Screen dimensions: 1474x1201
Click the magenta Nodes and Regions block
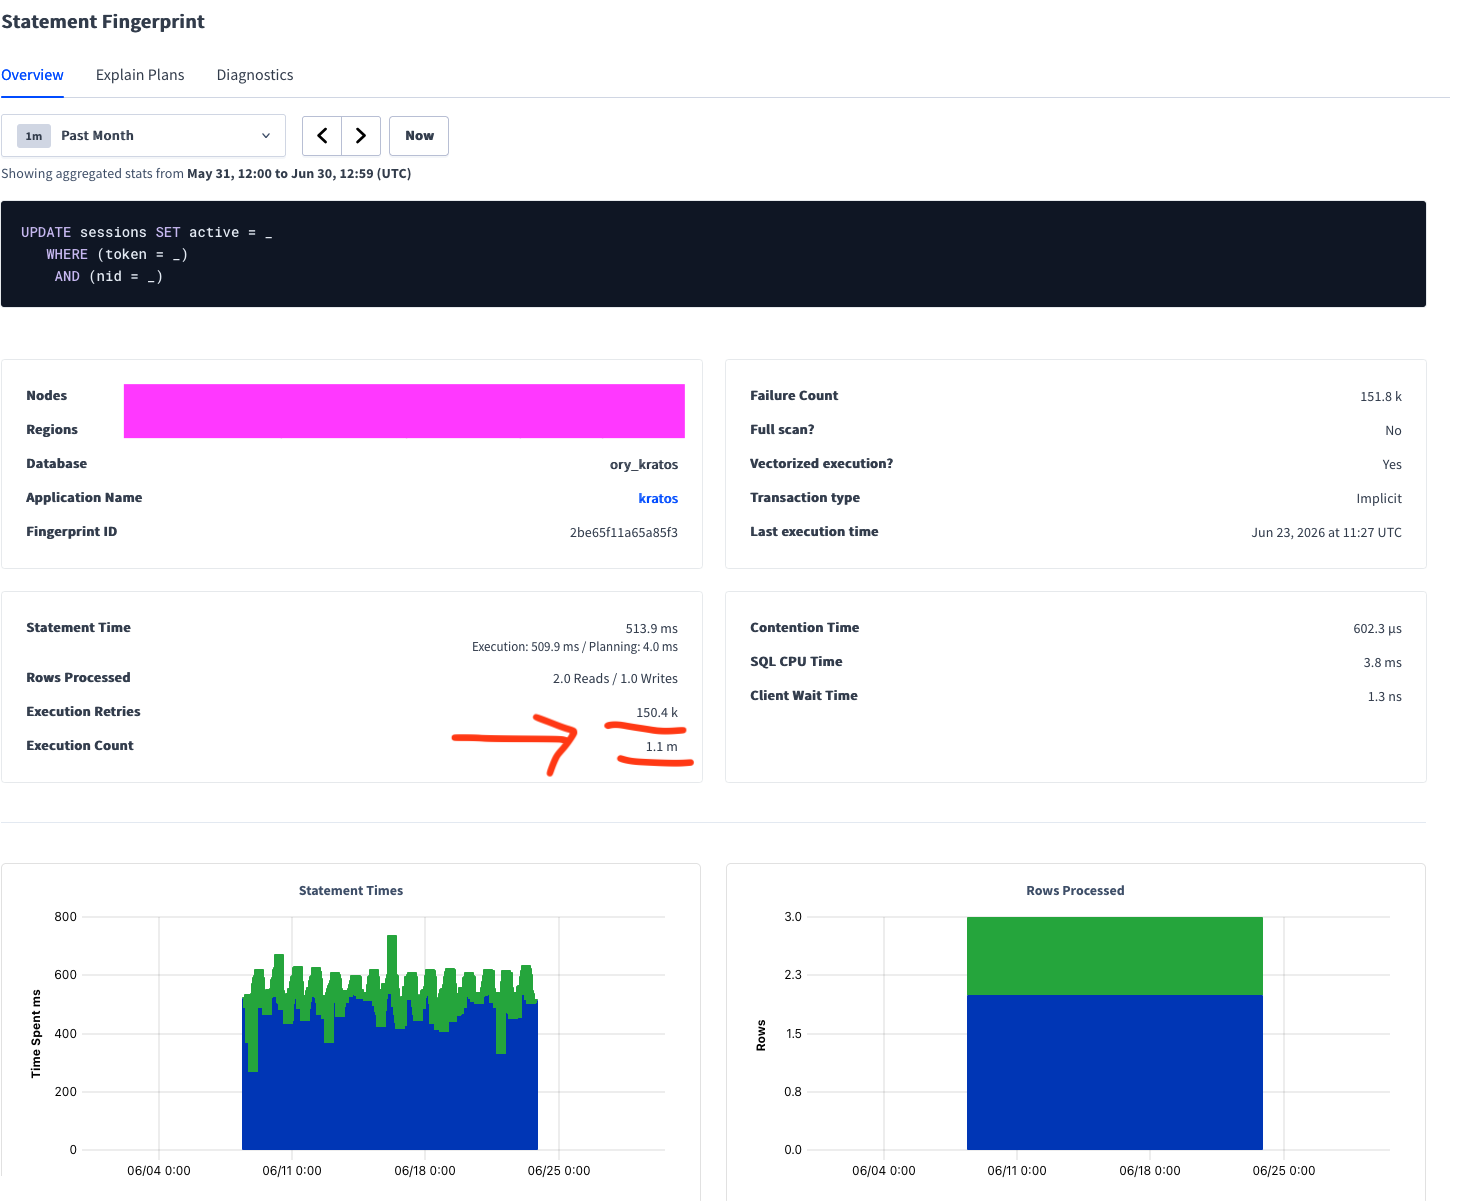404,411
